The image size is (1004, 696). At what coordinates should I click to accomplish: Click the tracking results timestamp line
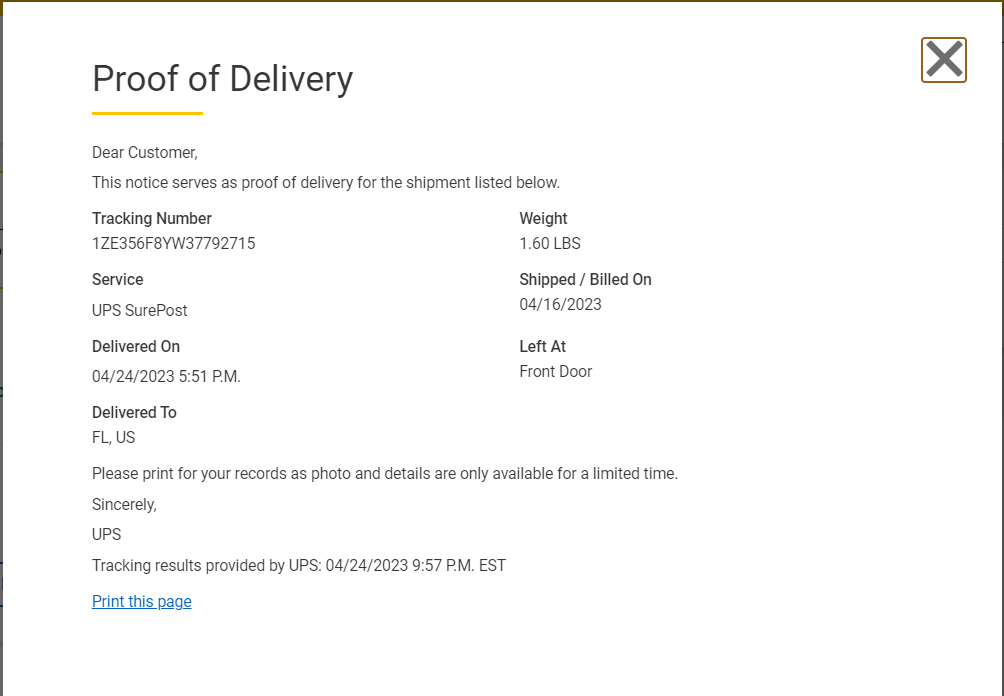tap(299, 565)
